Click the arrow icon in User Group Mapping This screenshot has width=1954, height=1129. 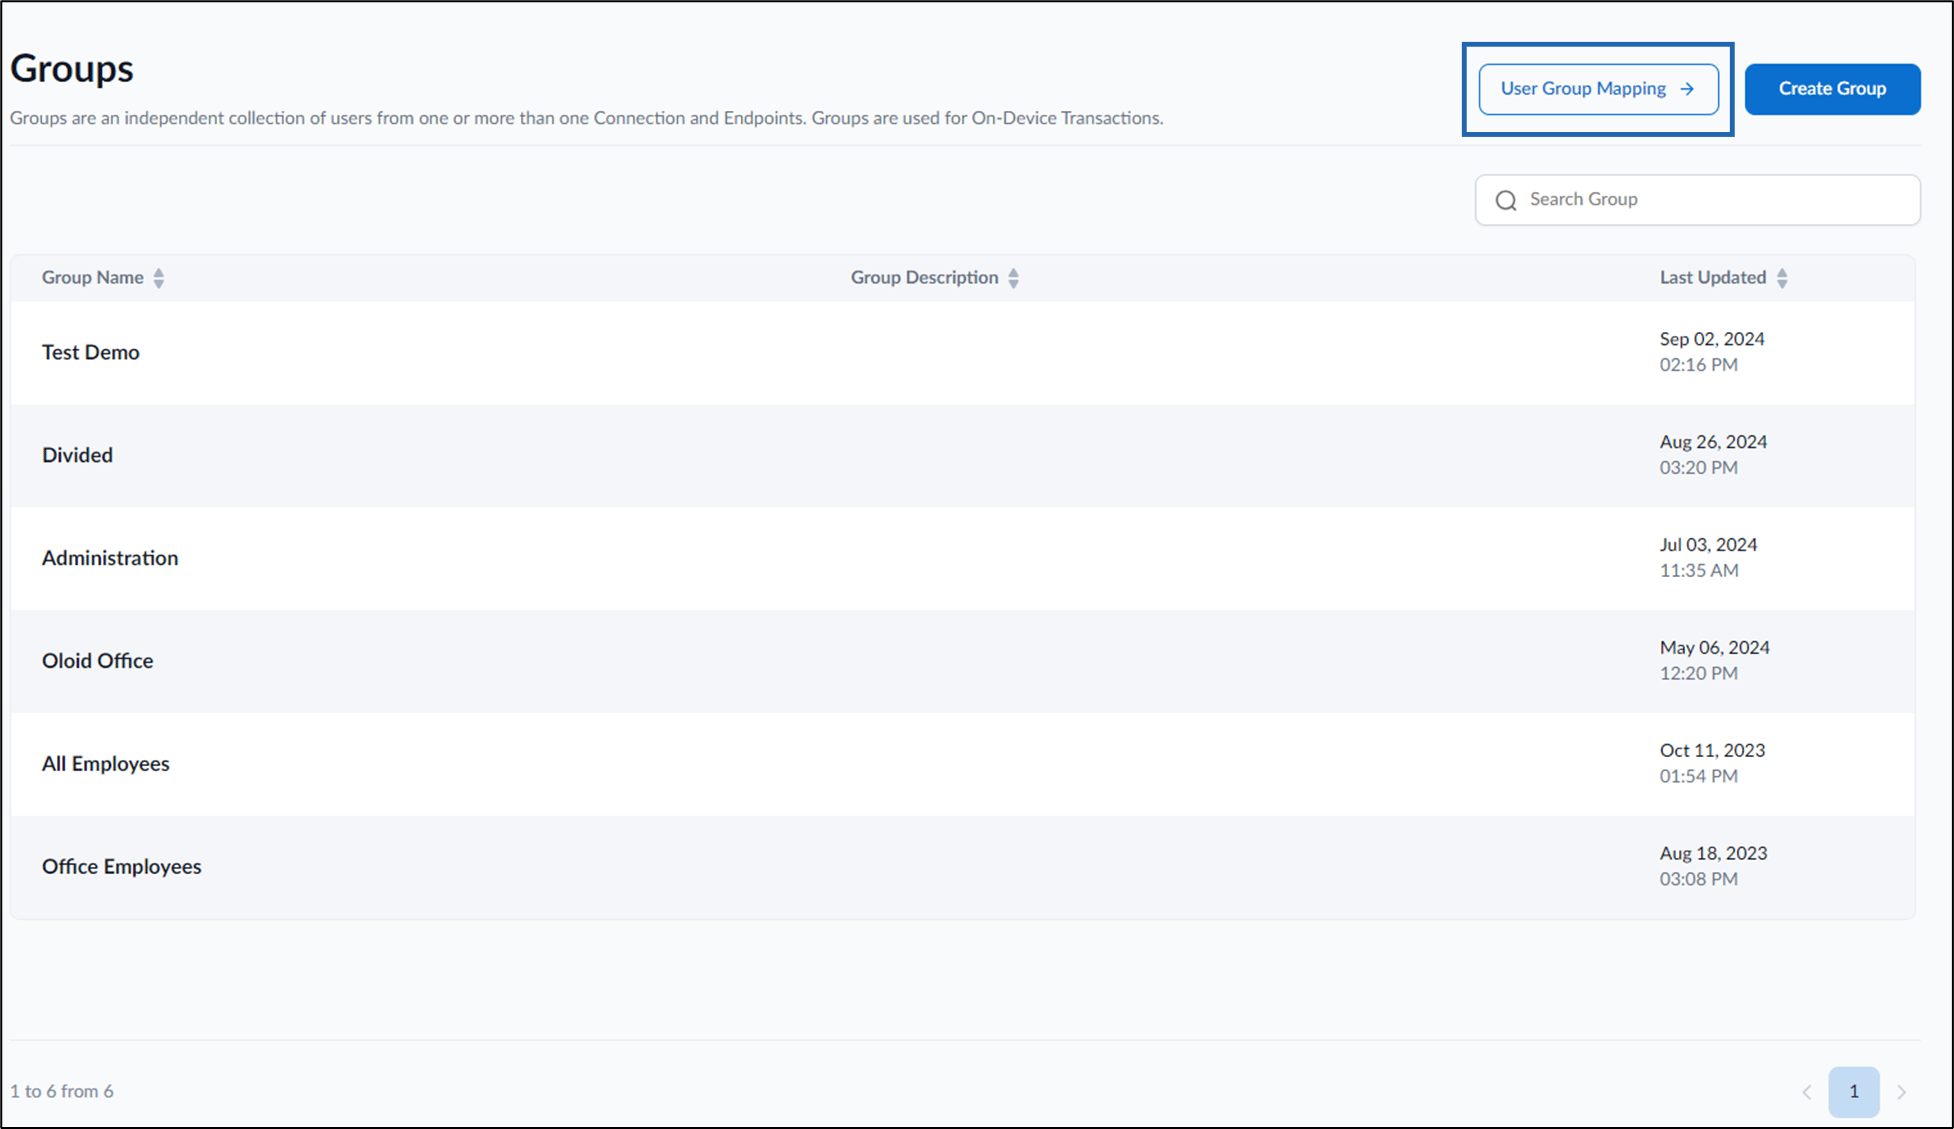(1687, 89)
